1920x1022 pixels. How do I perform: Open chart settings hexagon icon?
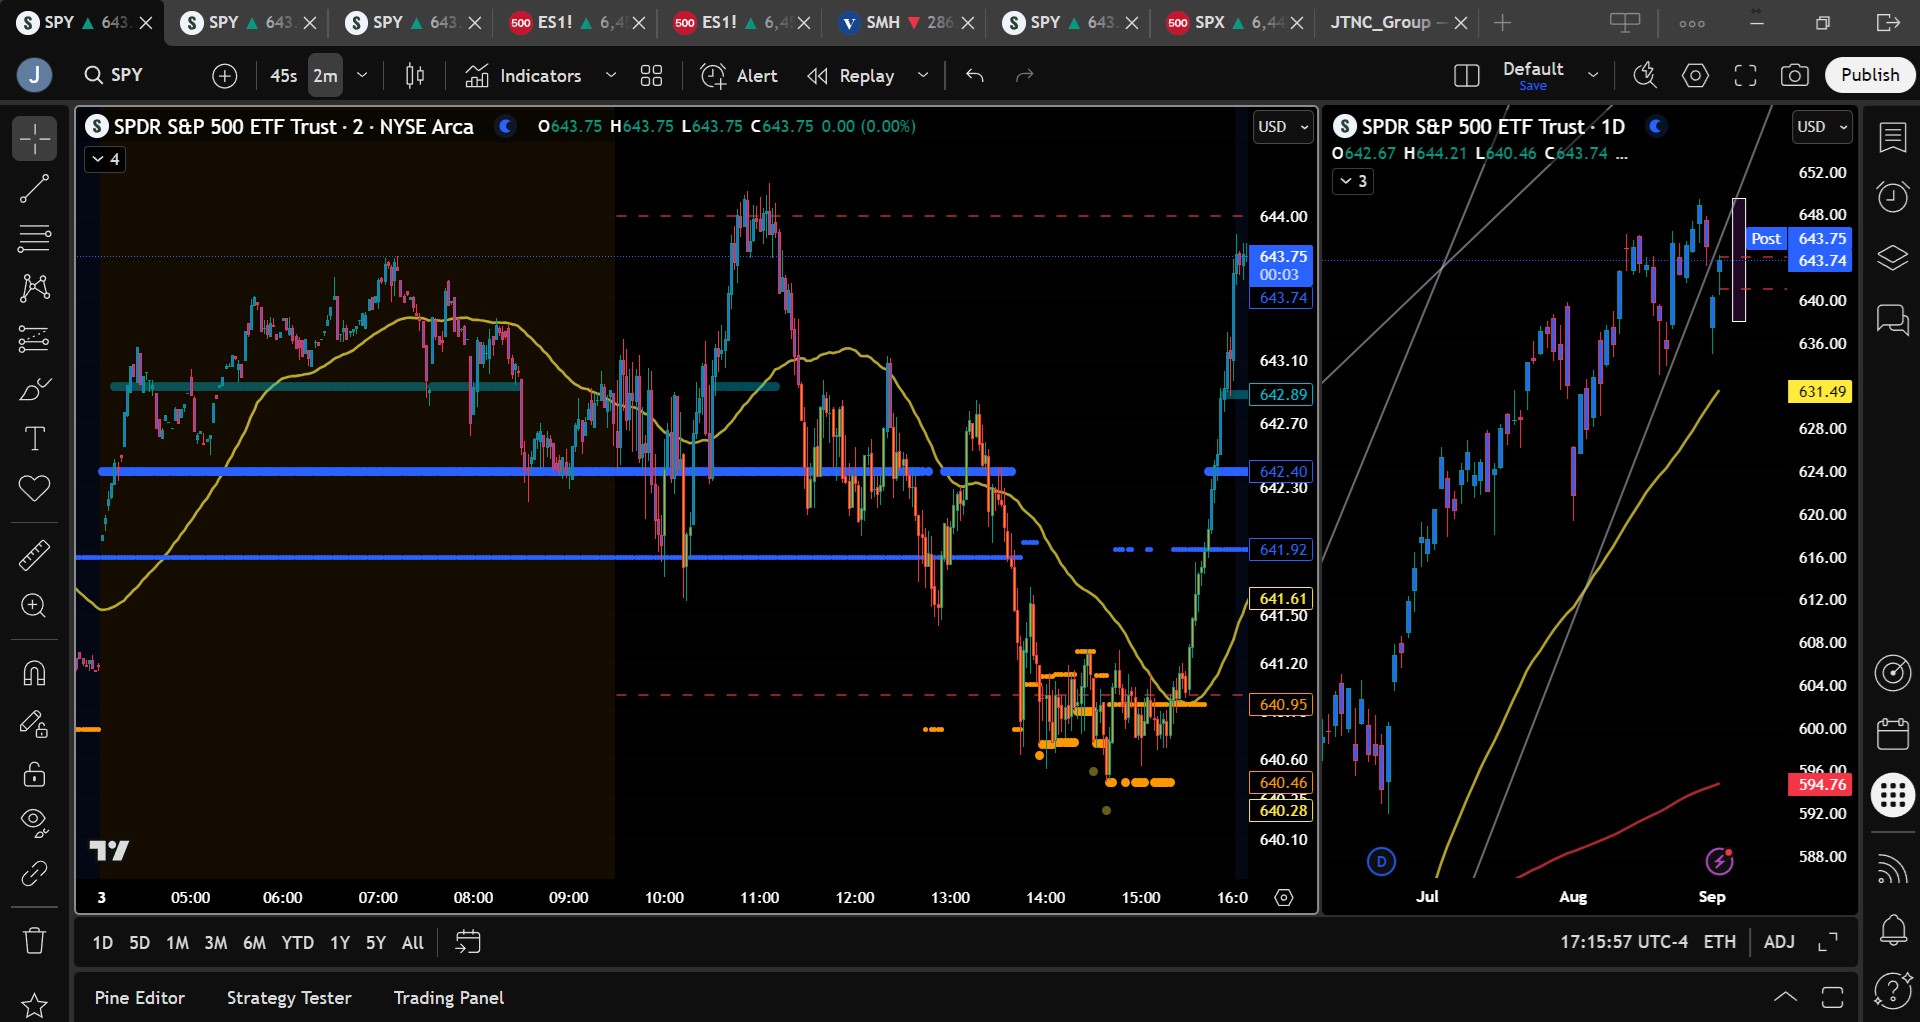(1695, 75)
